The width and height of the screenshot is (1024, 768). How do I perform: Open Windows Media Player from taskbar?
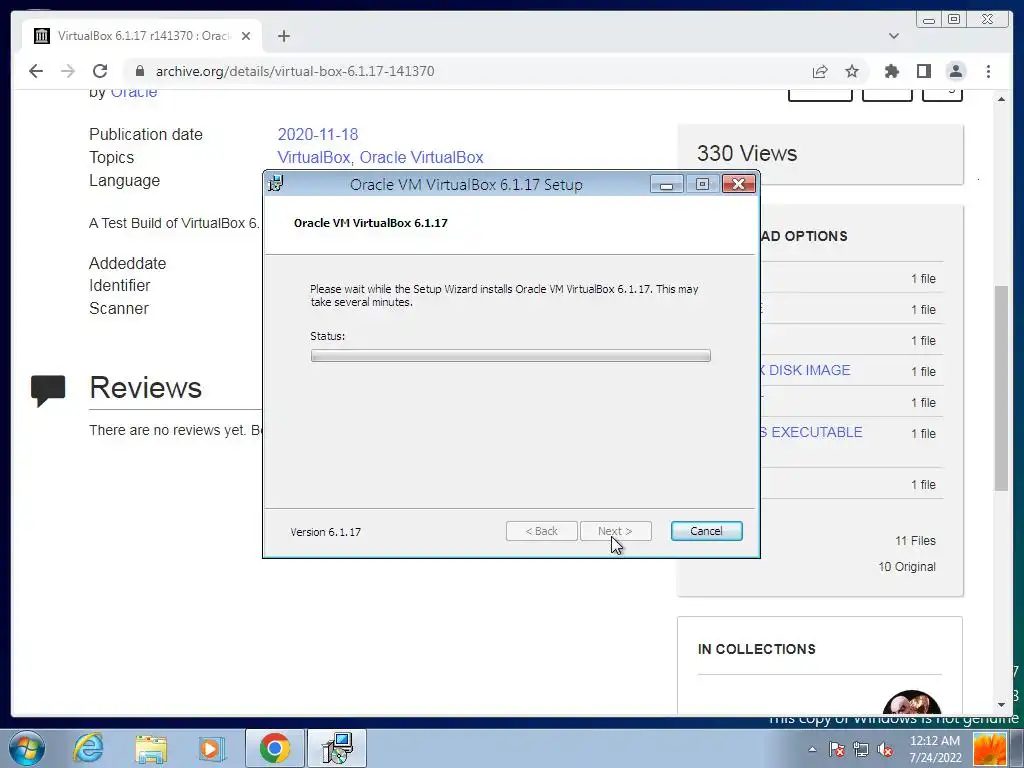(x=211, y=748)
